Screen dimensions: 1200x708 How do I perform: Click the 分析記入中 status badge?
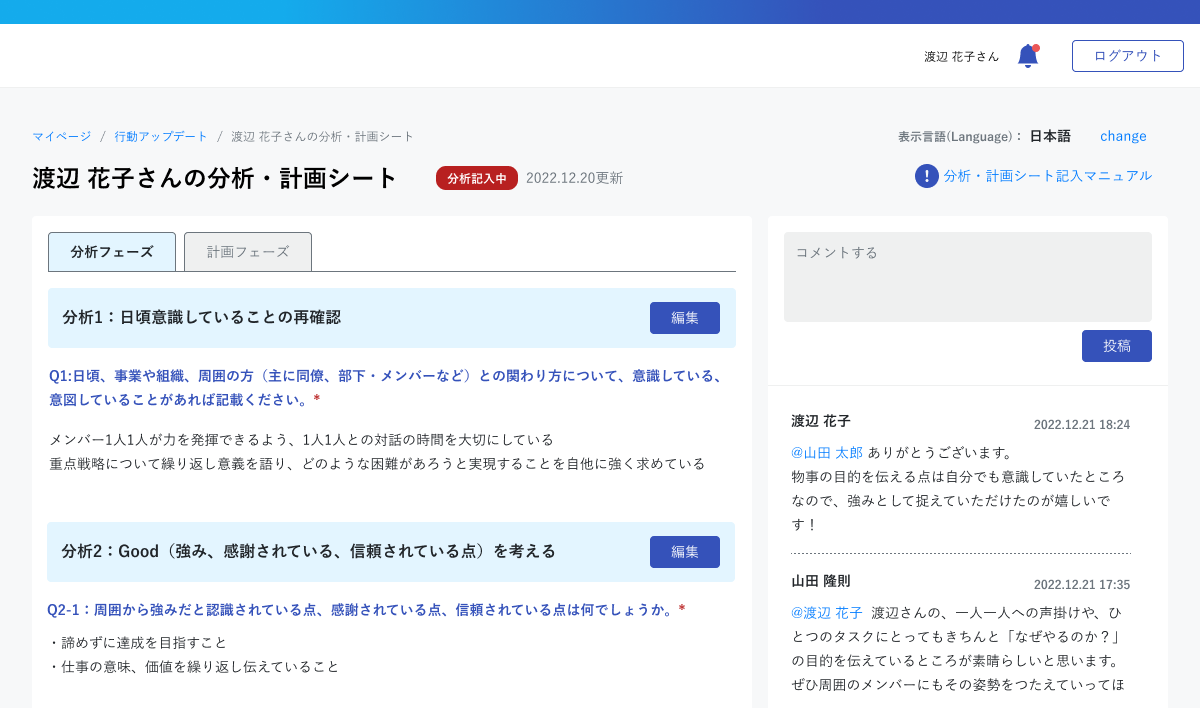coord(477,178)
